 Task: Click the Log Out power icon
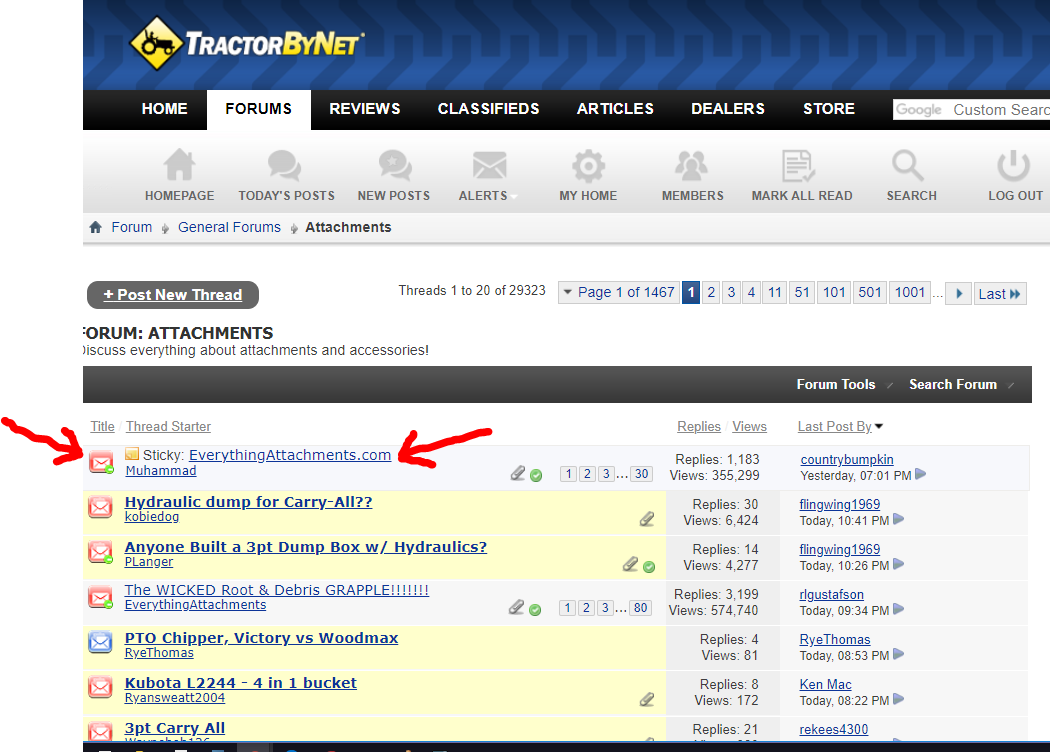pos(1015,166)
